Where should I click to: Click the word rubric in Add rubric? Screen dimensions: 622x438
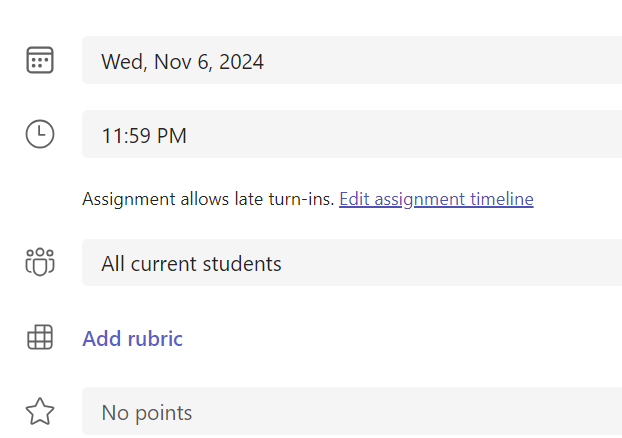(x=154, y=339)
